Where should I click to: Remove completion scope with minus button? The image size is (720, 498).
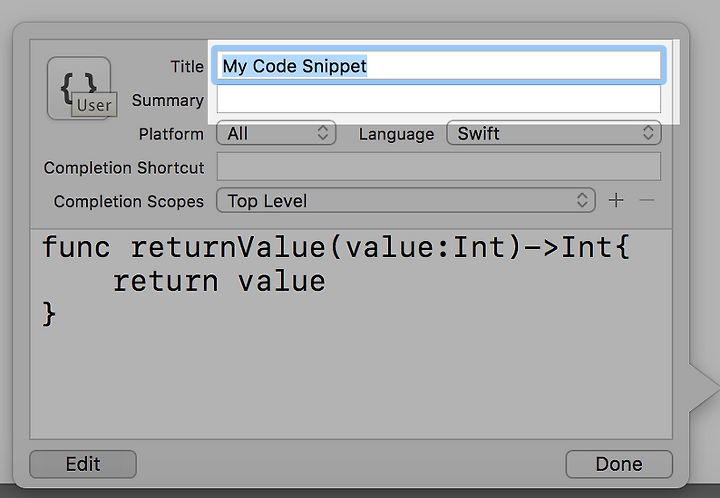(x=647, y=200)
